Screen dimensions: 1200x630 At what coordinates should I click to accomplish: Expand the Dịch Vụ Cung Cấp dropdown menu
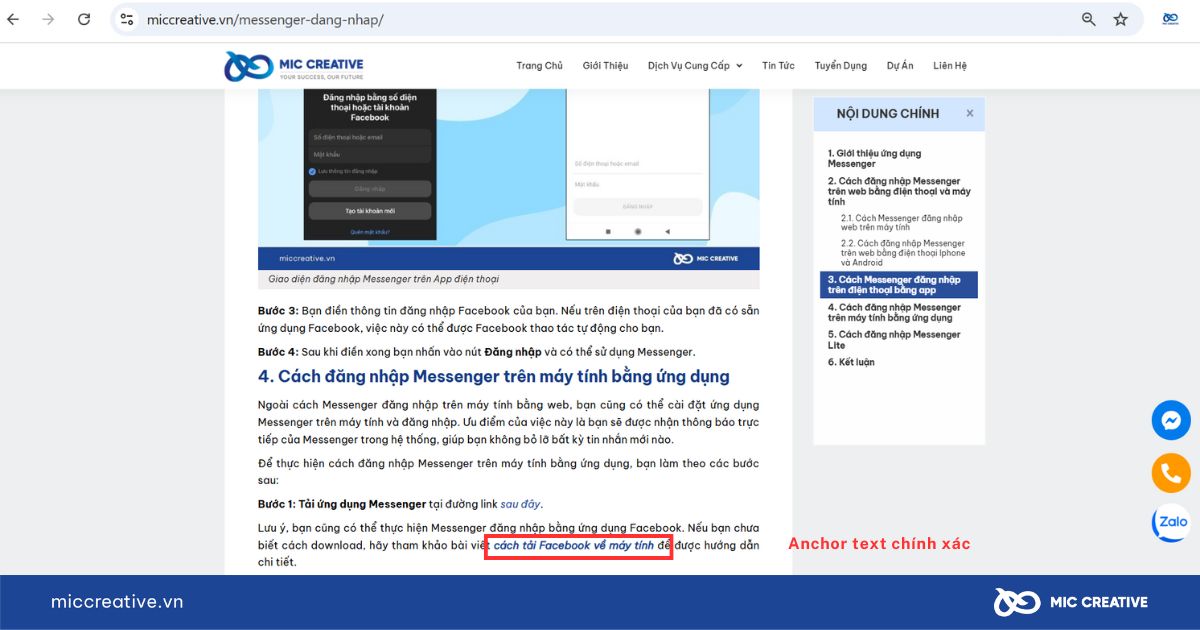coord(695,66)
